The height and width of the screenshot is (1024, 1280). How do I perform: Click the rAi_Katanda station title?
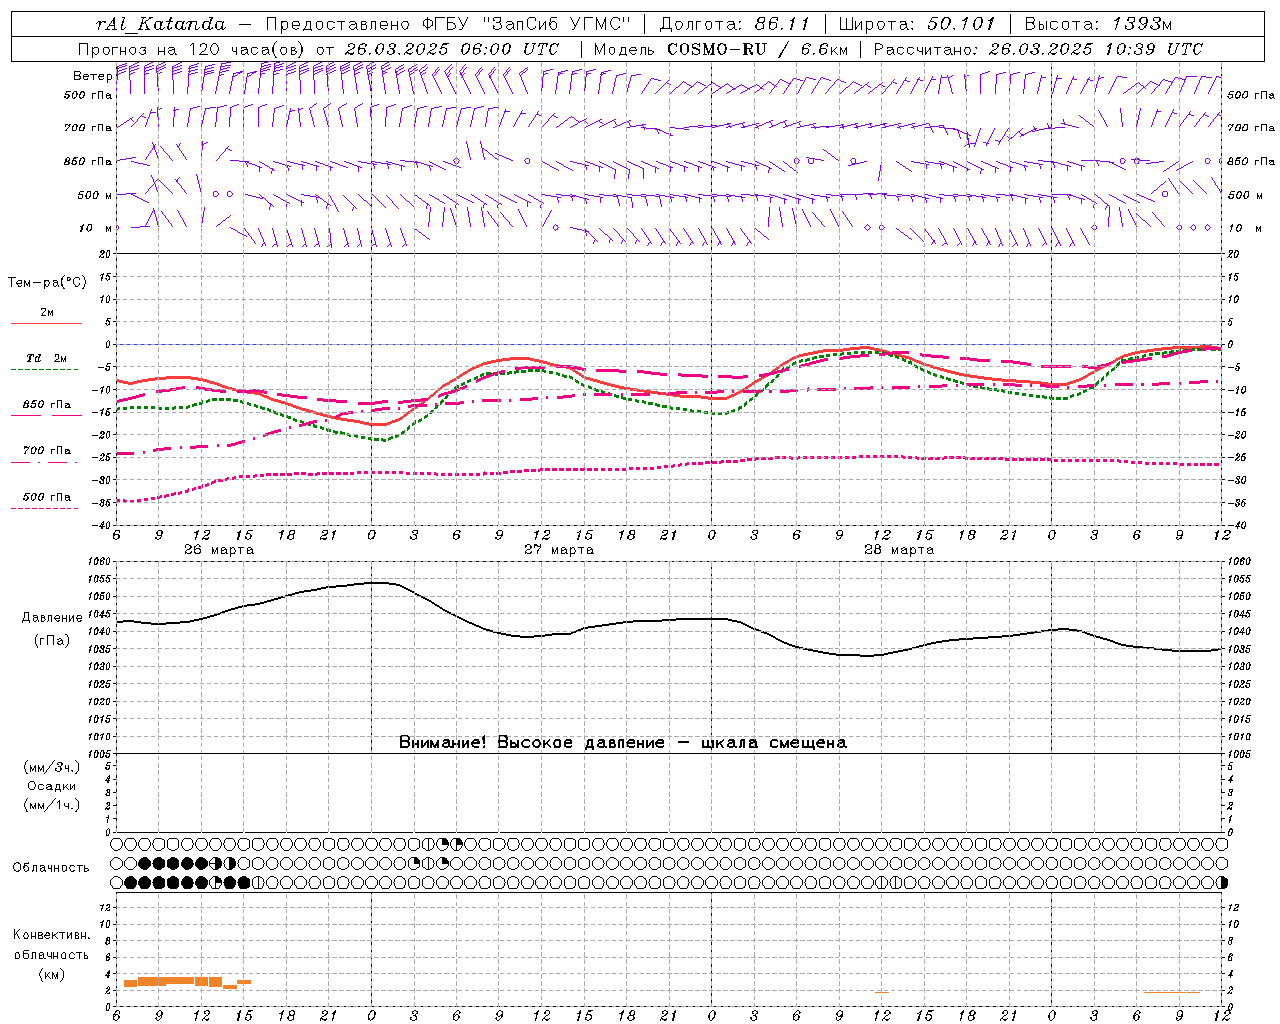pos(161,24)
